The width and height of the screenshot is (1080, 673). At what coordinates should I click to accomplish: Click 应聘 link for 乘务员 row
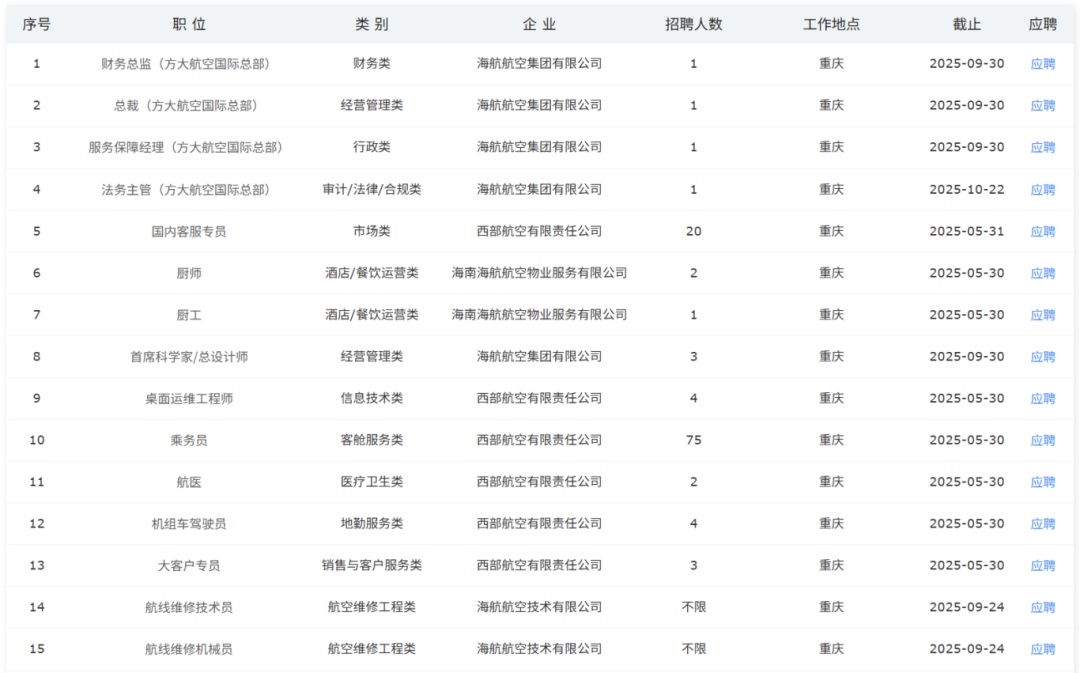pyautogui.click(x=1042, y=440)
